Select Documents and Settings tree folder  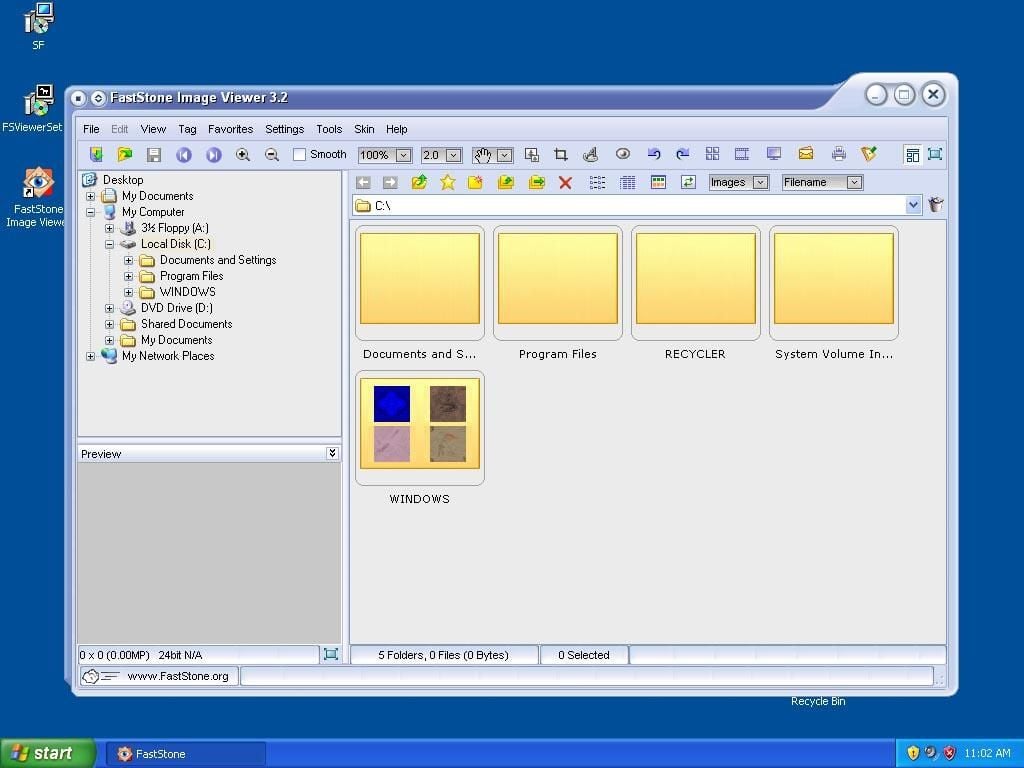pos(218,260)
